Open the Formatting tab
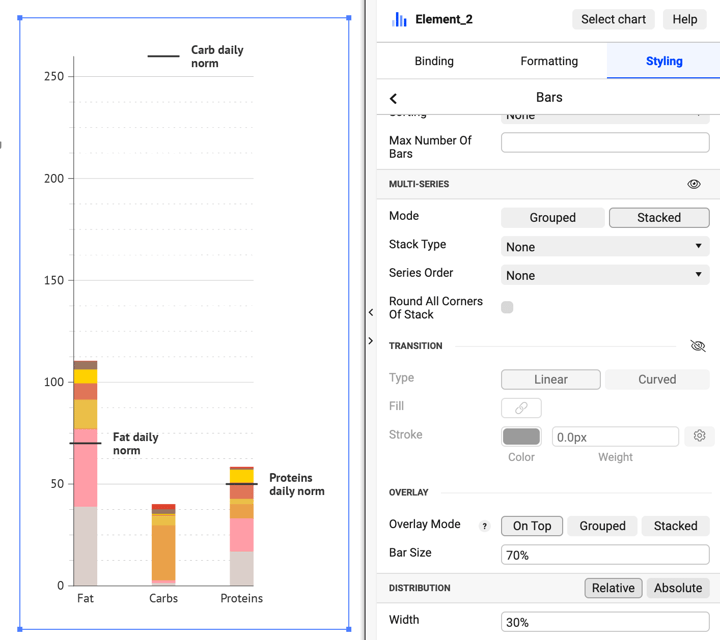This screenshot has height=640, width=720. [x=549, y=61]
